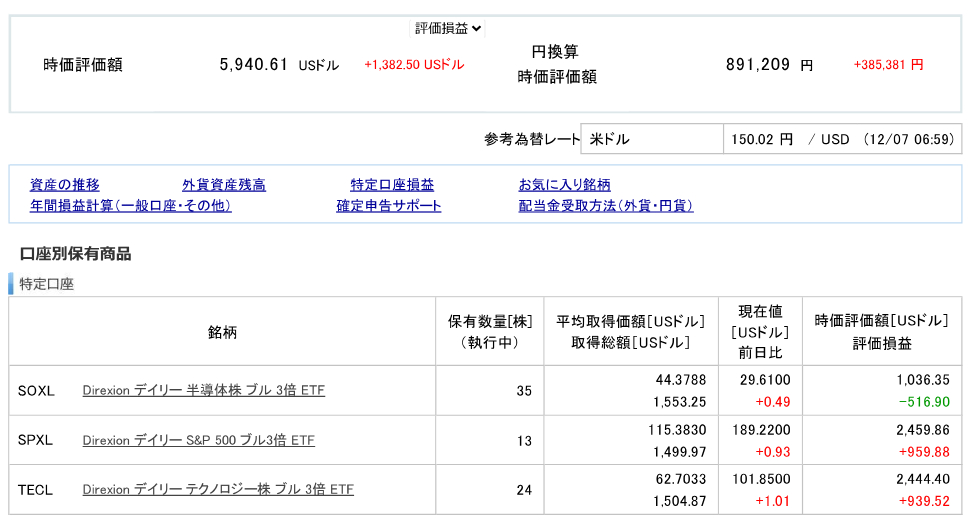974x527 pixels.
Task: Select SPXL average cost 115.3830
Action: 677,429
